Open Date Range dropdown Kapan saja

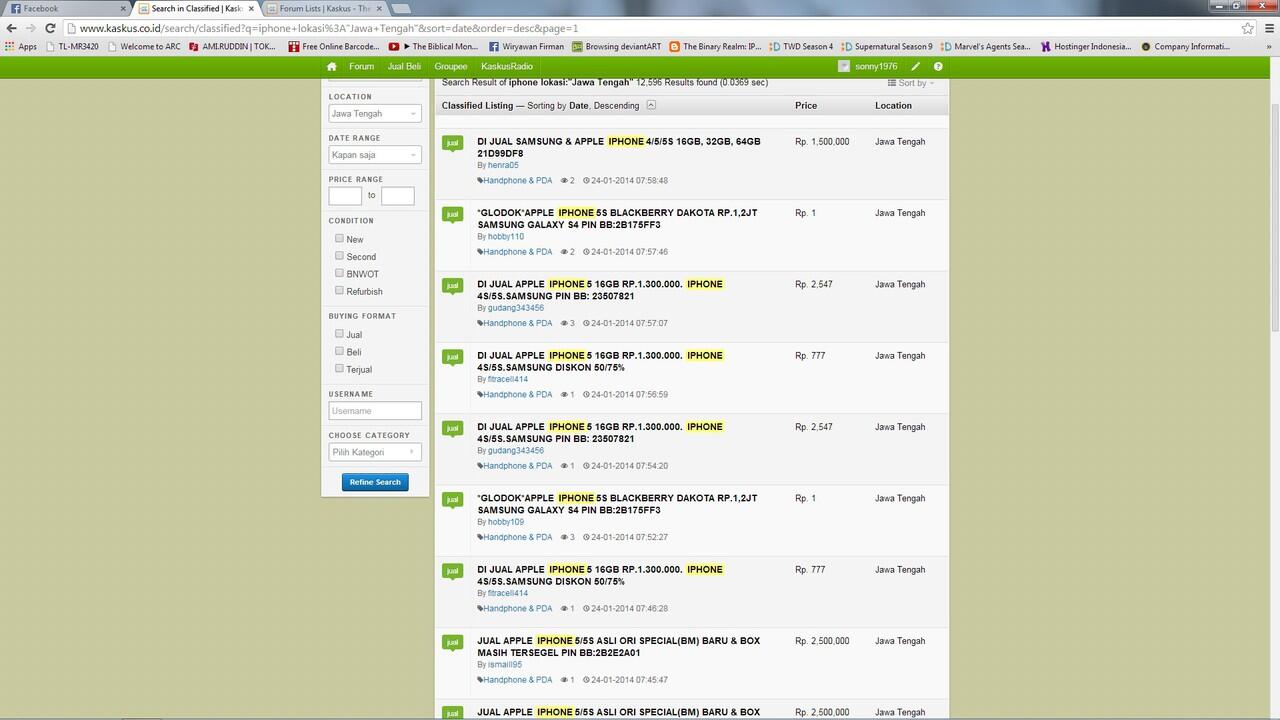[375, 154]
